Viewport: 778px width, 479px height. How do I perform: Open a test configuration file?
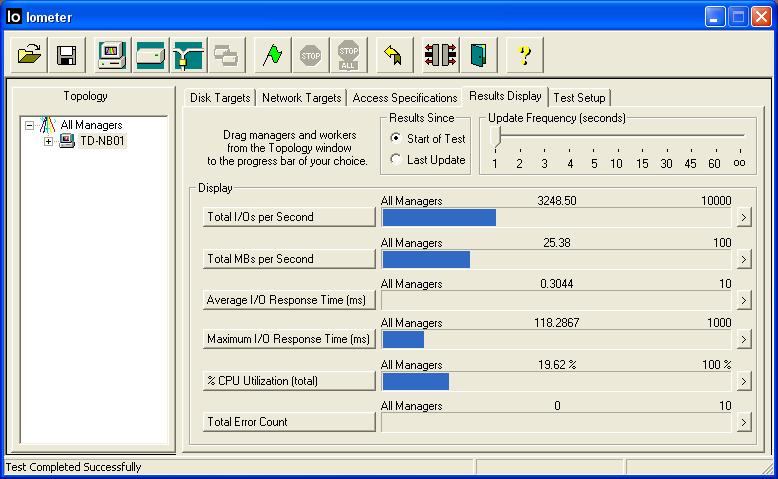click(x=29, y=55)
